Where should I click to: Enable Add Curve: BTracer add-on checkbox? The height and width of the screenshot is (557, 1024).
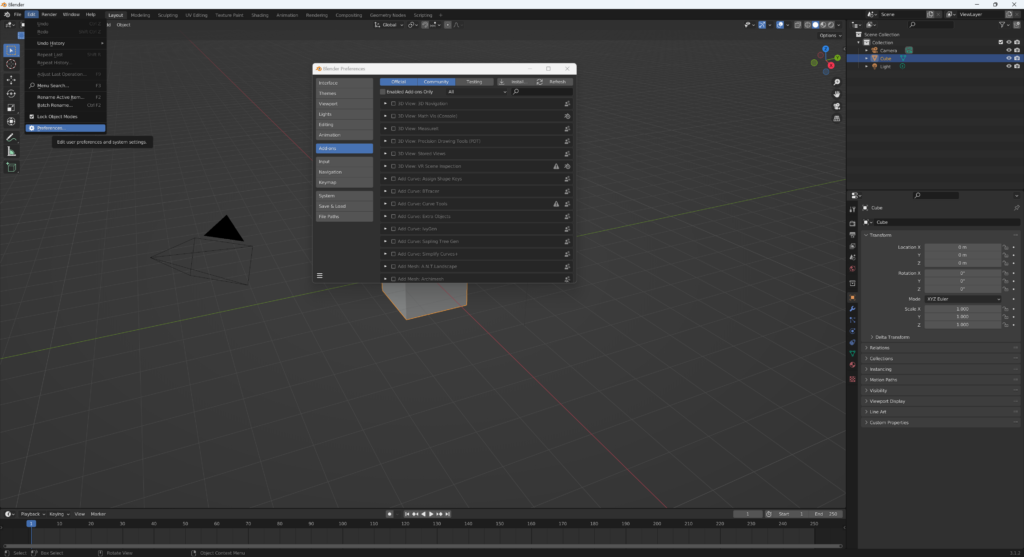coord(393,191)
